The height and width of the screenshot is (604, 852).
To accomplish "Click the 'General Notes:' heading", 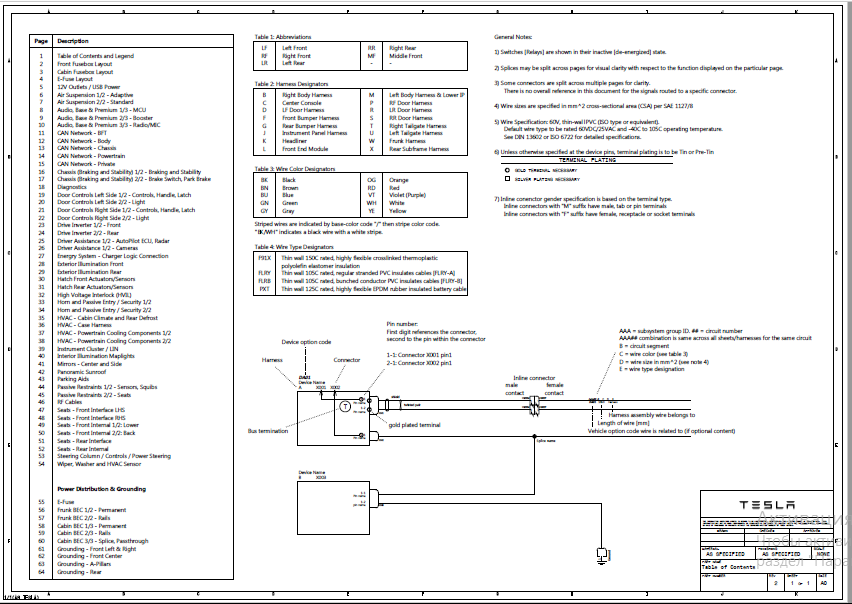I will coord(513,37).
